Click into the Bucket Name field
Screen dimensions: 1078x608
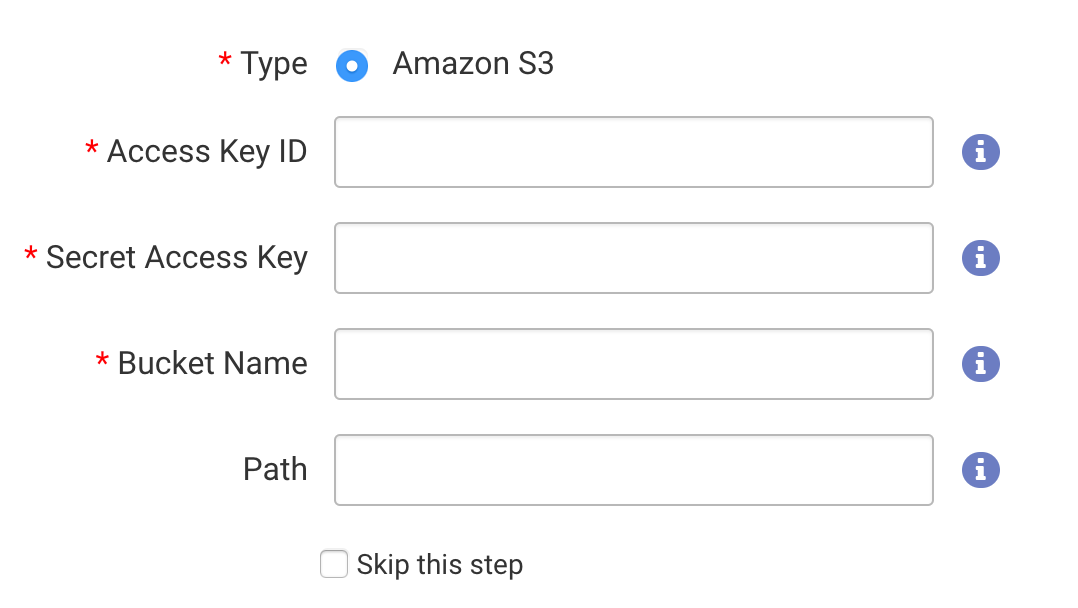coord(633,364)
